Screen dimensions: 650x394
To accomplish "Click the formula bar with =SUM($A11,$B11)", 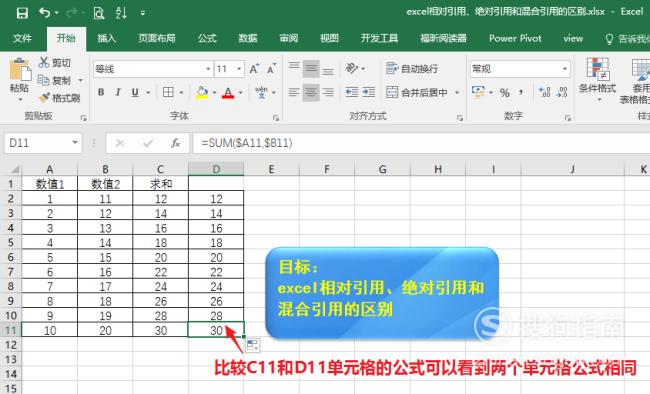I will [x=421, y=143].
